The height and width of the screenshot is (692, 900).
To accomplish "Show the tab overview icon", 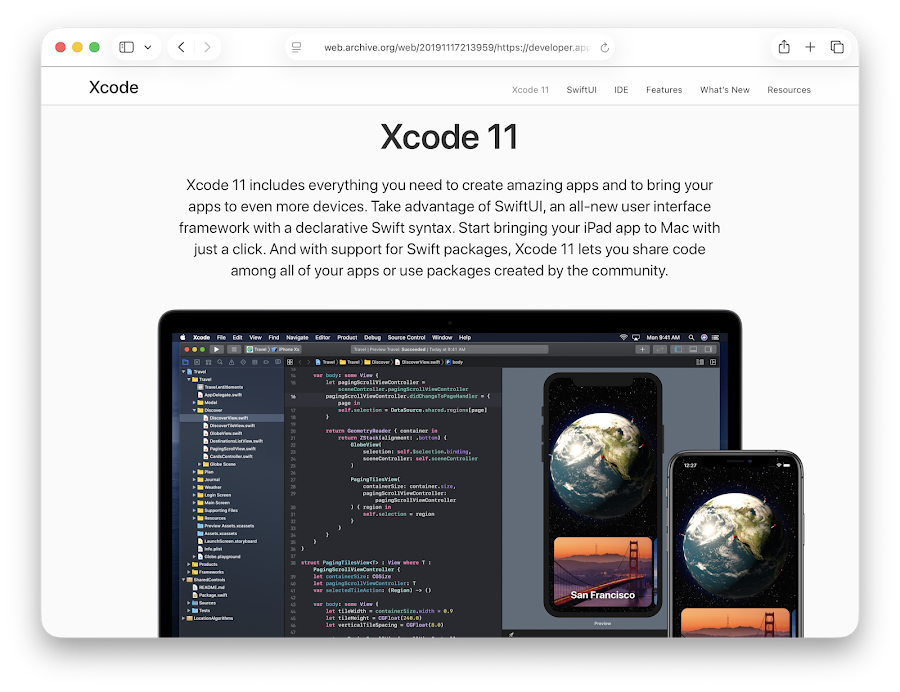I will pos(837,47).
